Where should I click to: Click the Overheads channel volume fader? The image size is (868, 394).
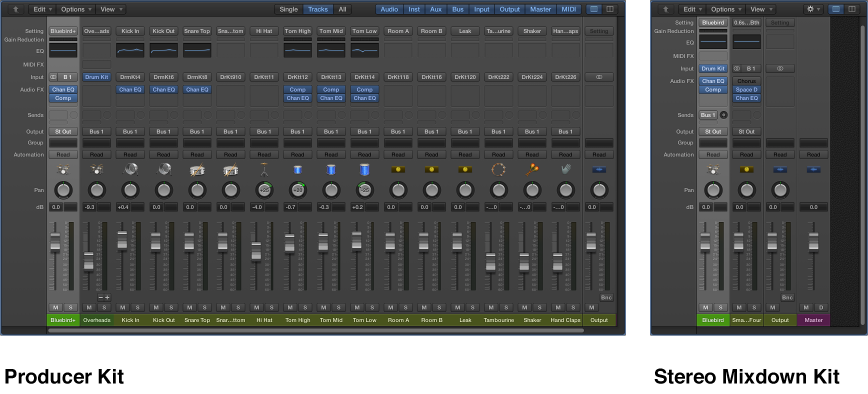[89, 261]
